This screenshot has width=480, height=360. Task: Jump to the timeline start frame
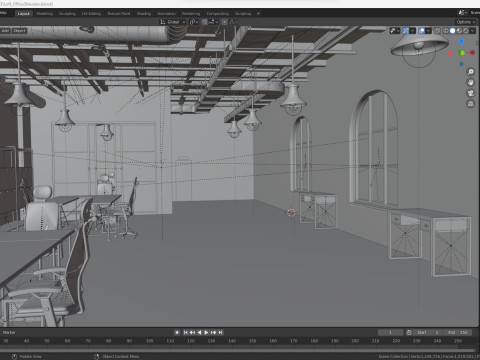tap(186, 332)
